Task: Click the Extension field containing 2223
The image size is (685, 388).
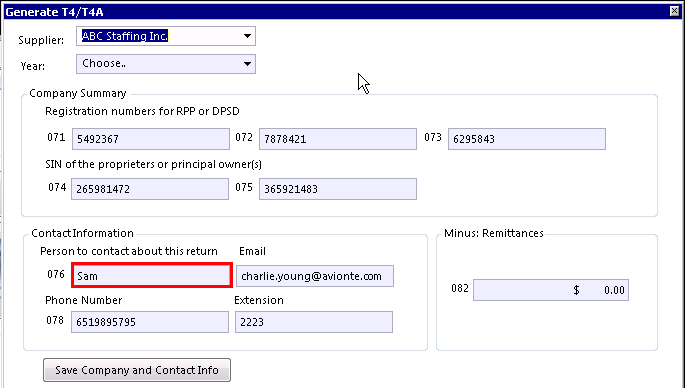Action: pyautogui.click(x=314, y=322)
